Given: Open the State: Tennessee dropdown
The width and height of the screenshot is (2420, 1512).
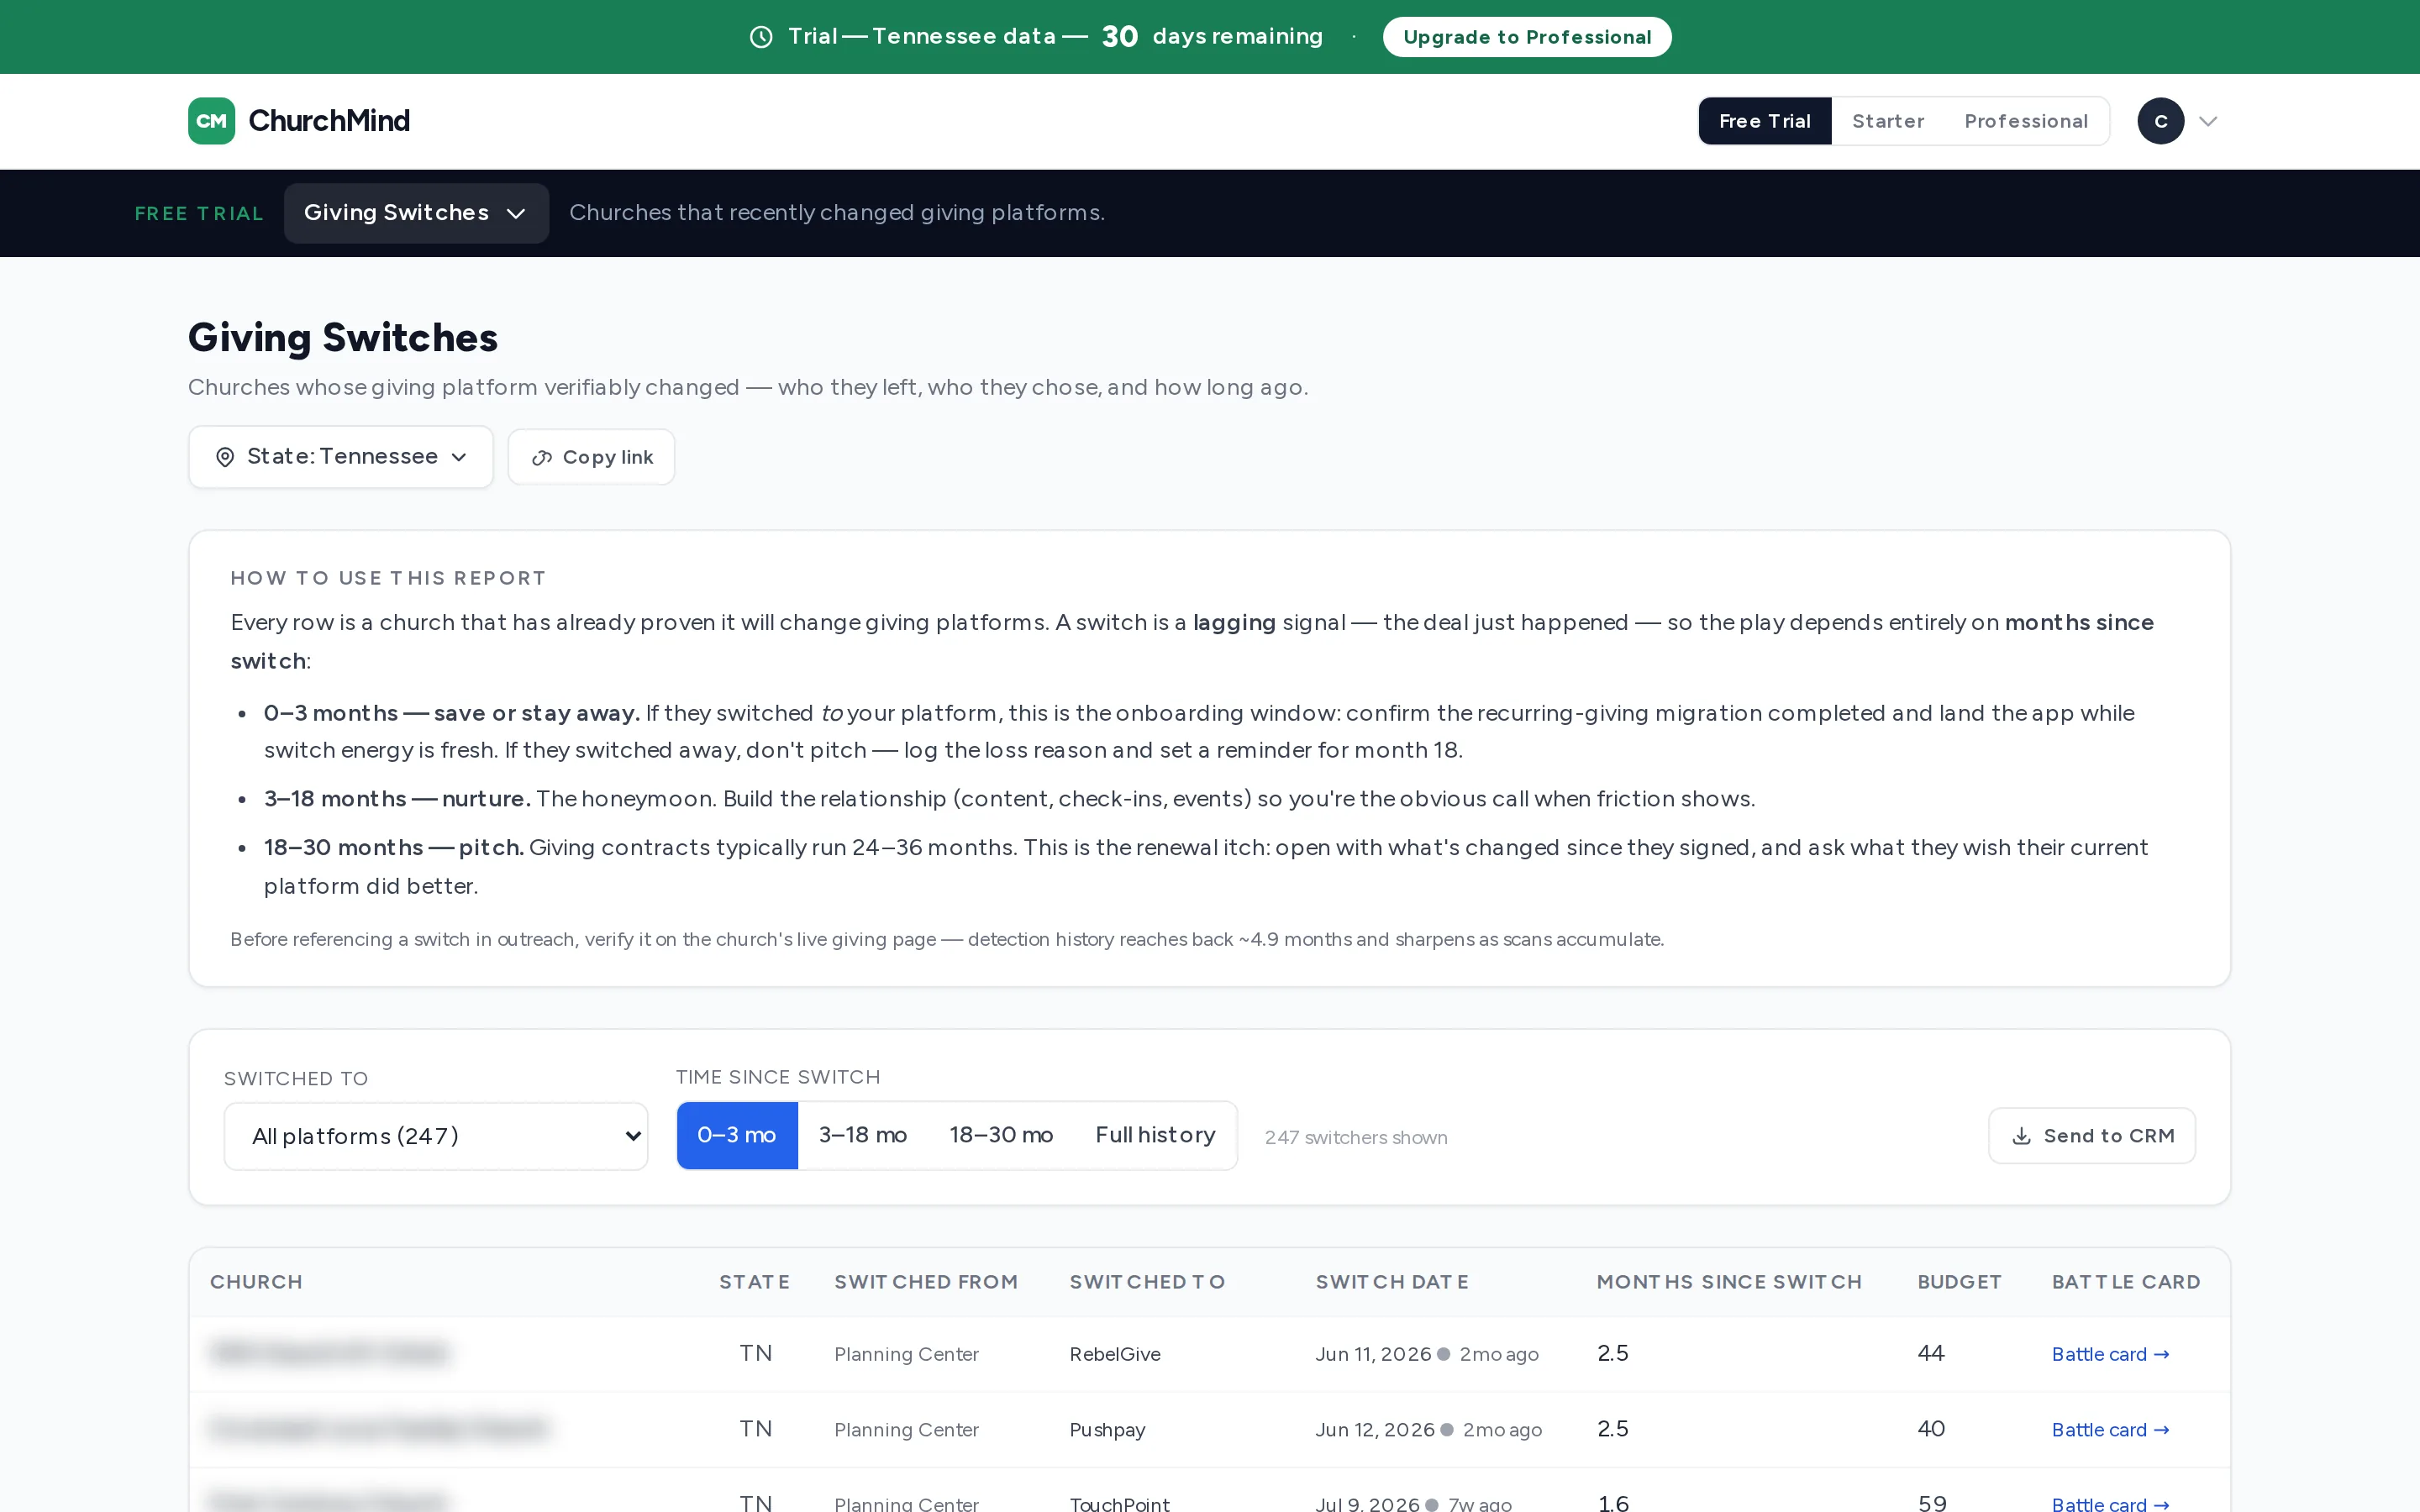Looking at the screenshot, I should tap(341, 457).
